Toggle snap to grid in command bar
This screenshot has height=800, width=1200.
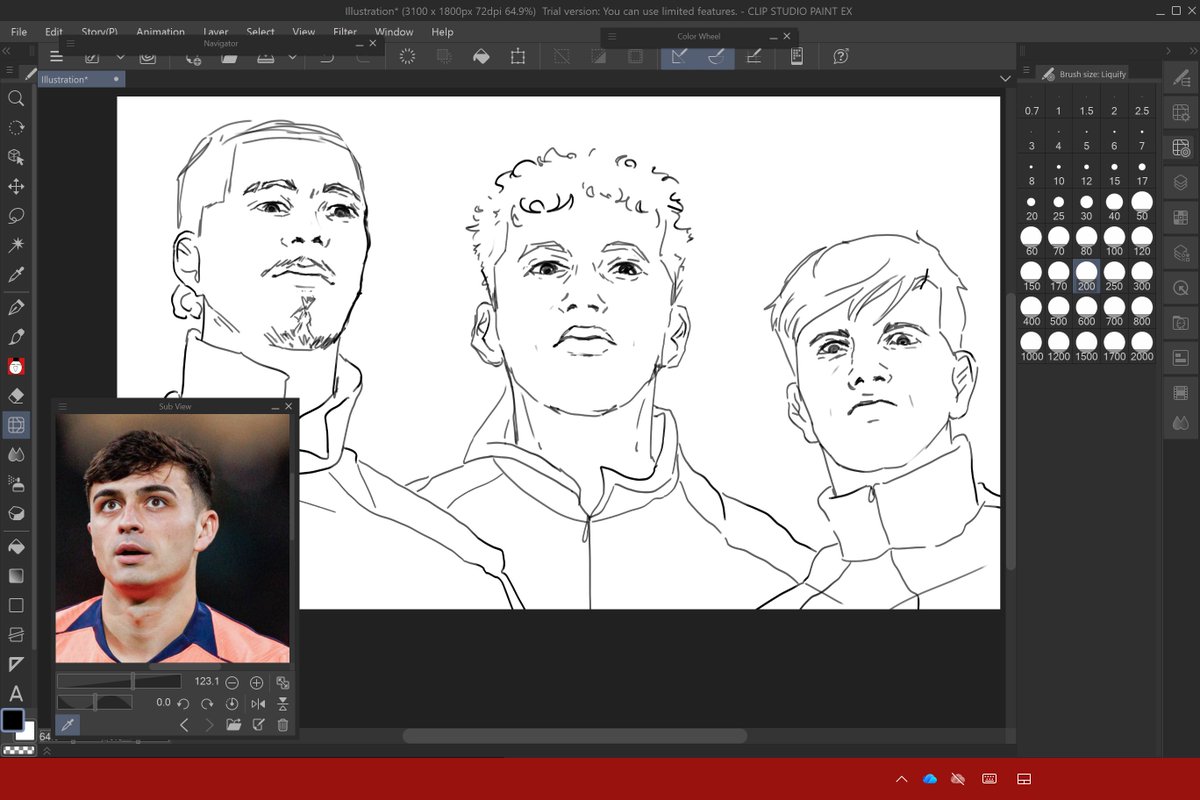coord(753,57)
